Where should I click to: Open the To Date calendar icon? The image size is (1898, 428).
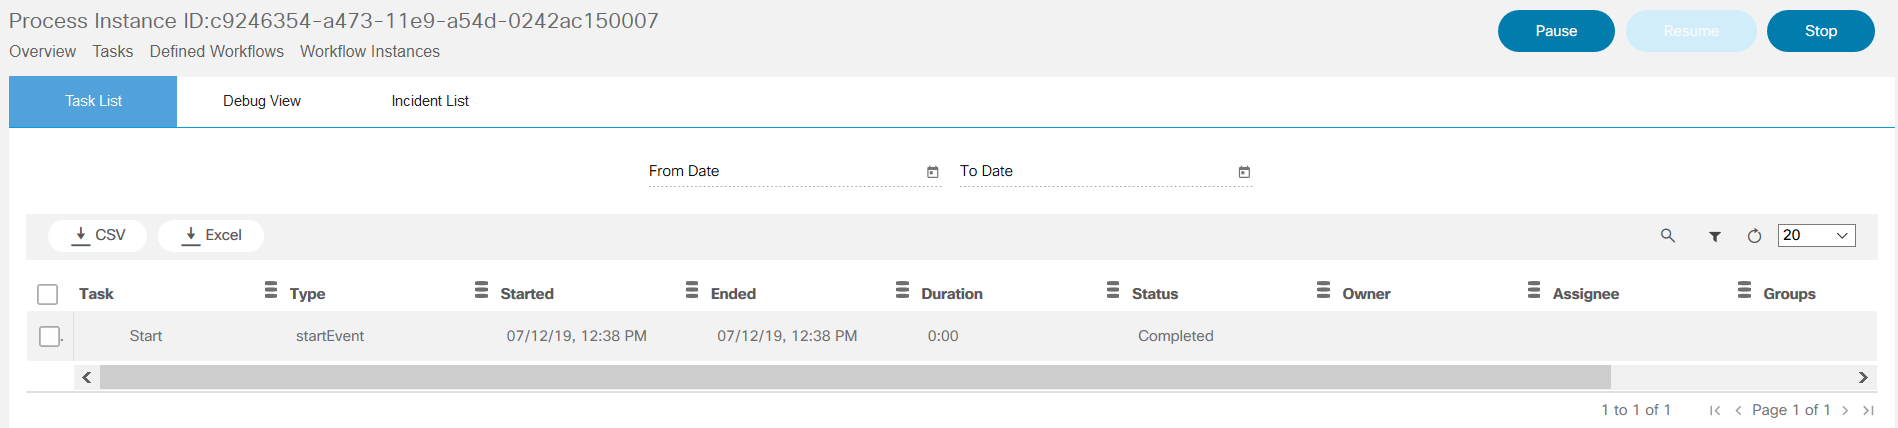click(x=1244, y=172)
